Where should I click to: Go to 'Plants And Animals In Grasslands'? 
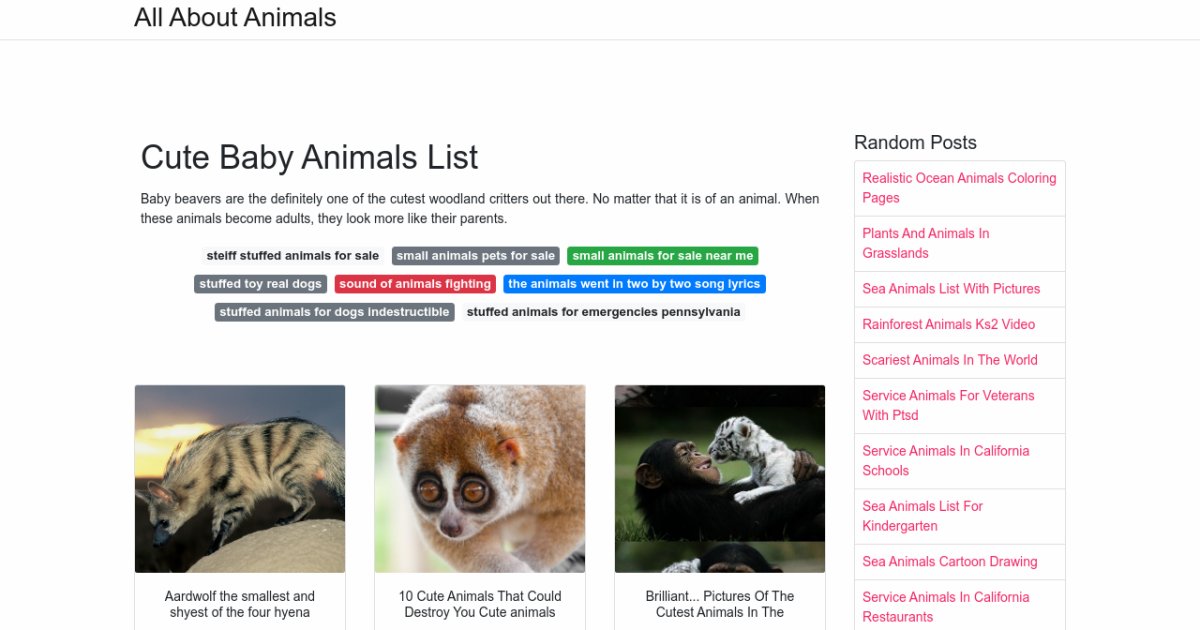tap(925, 243)
